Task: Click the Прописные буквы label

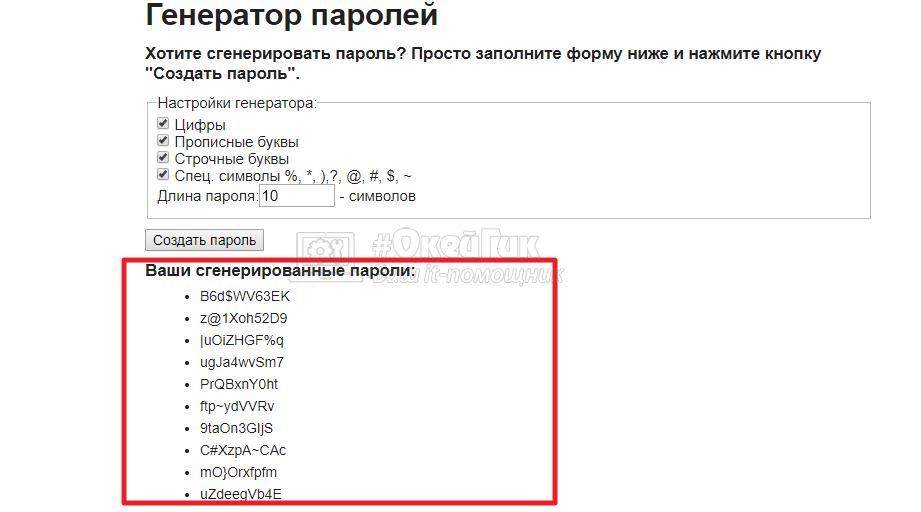Action: tap(236, 142)
